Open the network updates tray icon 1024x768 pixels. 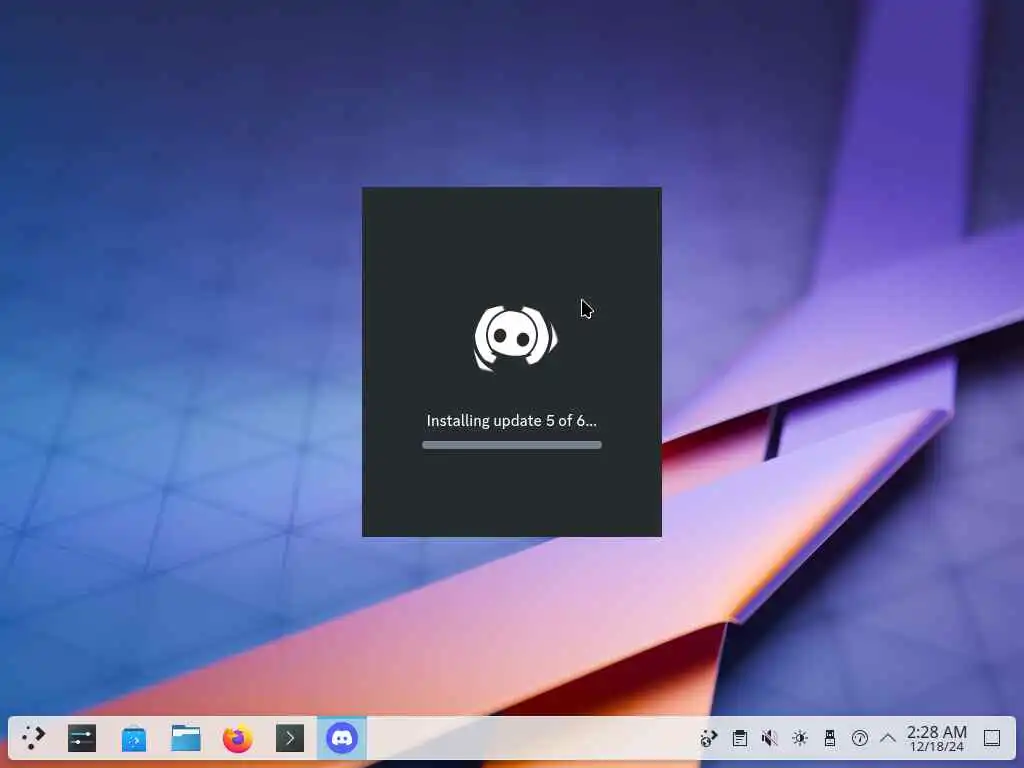(709, 739)
